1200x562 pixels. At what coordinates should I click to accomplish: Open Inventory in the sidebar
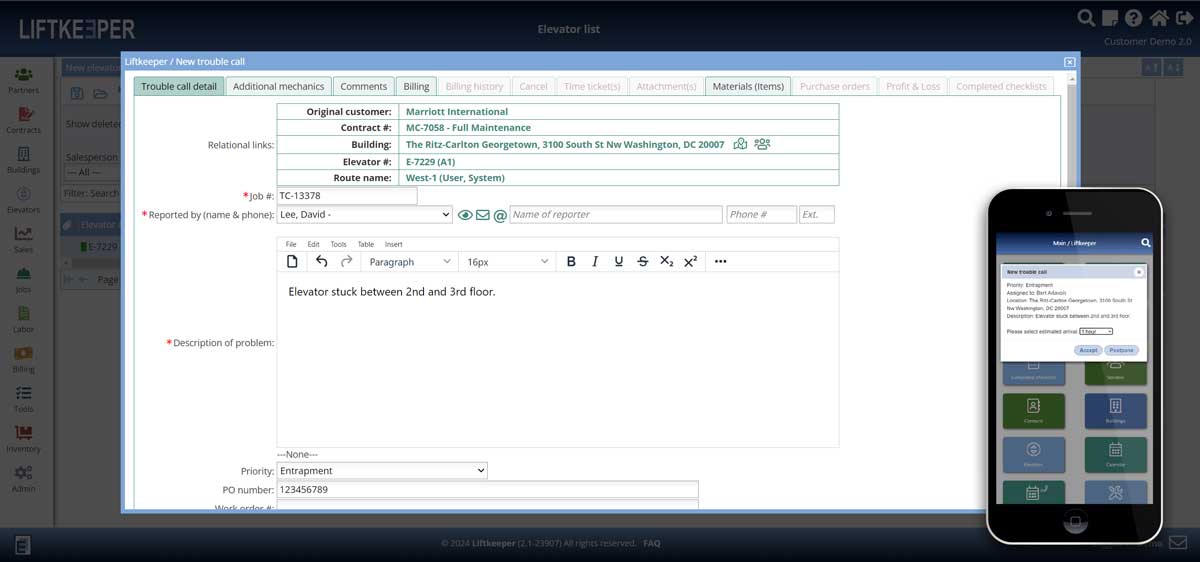23,439
